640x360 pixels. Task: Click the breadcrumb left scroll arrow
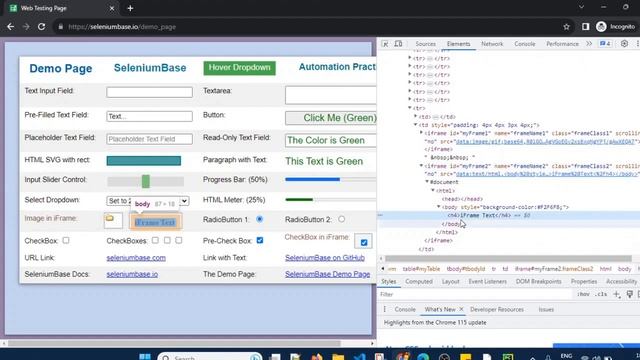(x=382, y=269)
